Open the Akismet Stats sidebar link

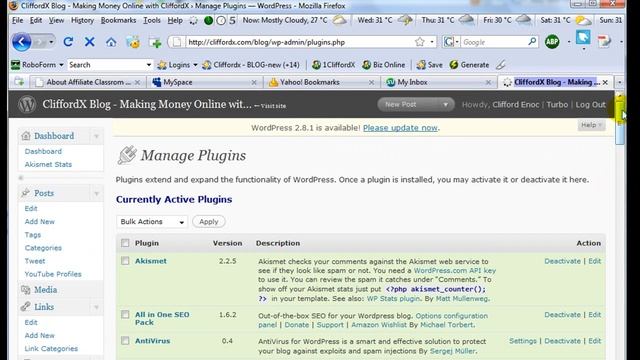click(48, 164)
